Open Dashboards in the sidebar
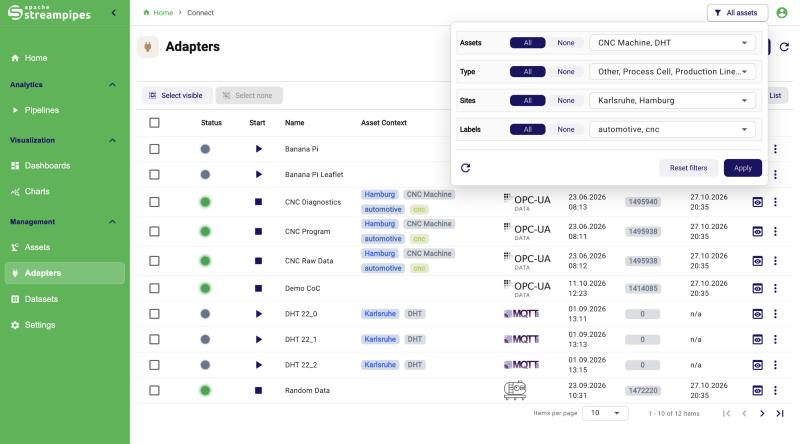The height and width of the screenshot is (444, 800). pyautogui.click(x=65, y=166)
